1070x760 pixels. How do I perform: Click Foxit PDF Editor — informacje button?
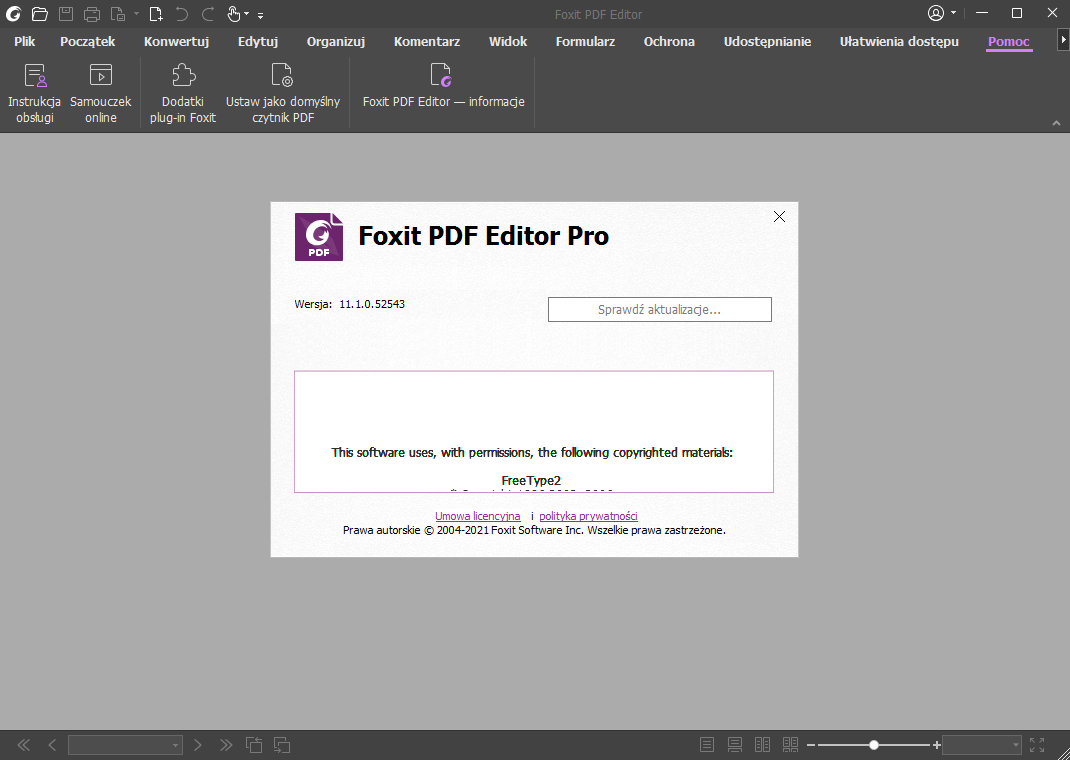(444, 87)
